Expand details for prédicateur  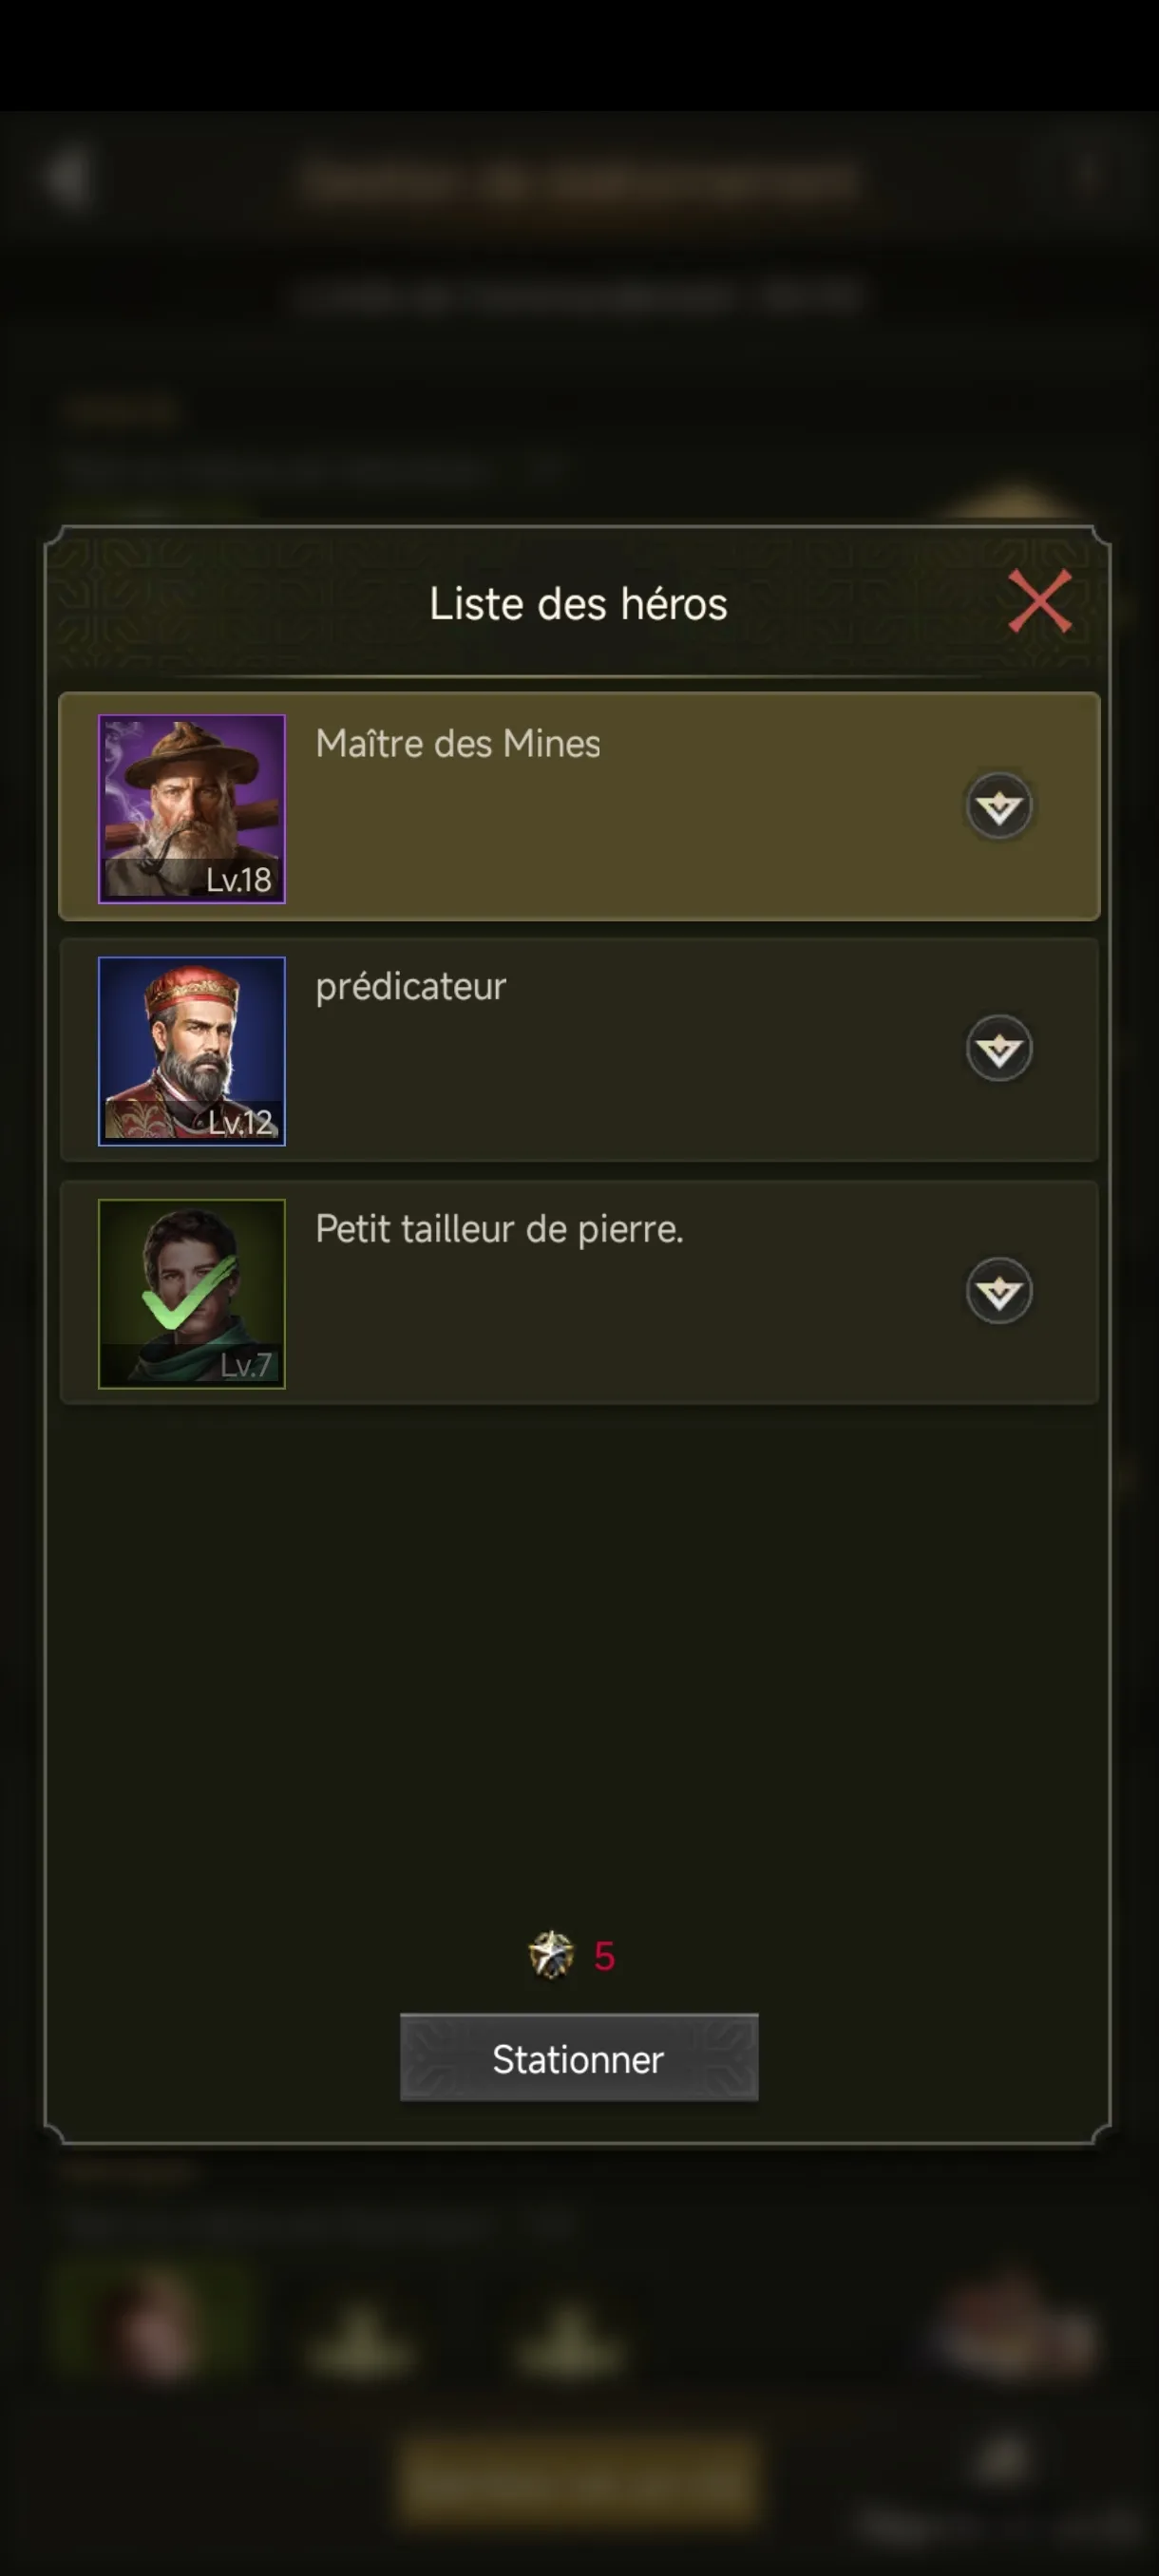[999, 1048]
